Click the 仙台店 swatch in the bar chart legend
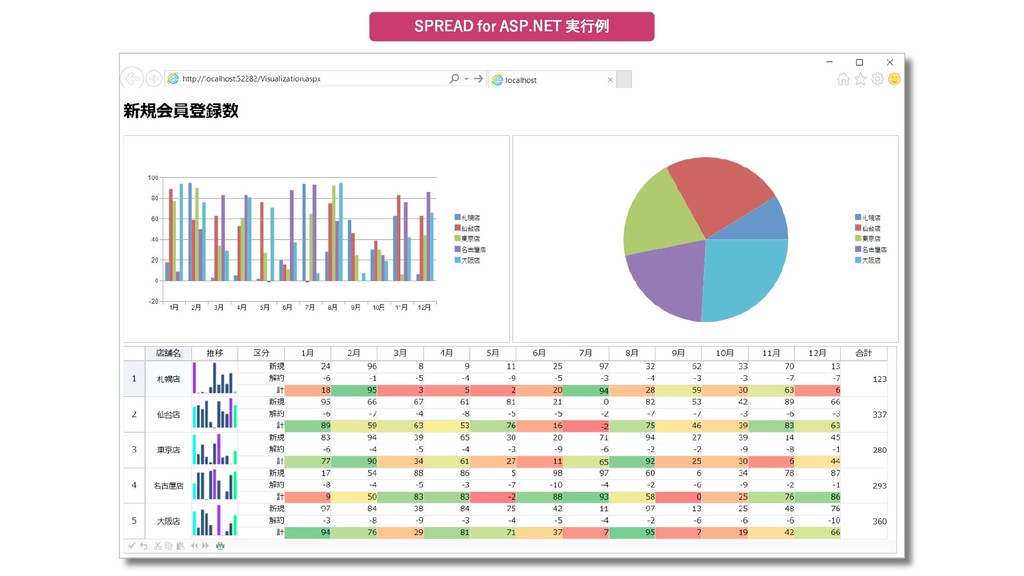This screenshot has height=576, width=1024. click(457, 228)
